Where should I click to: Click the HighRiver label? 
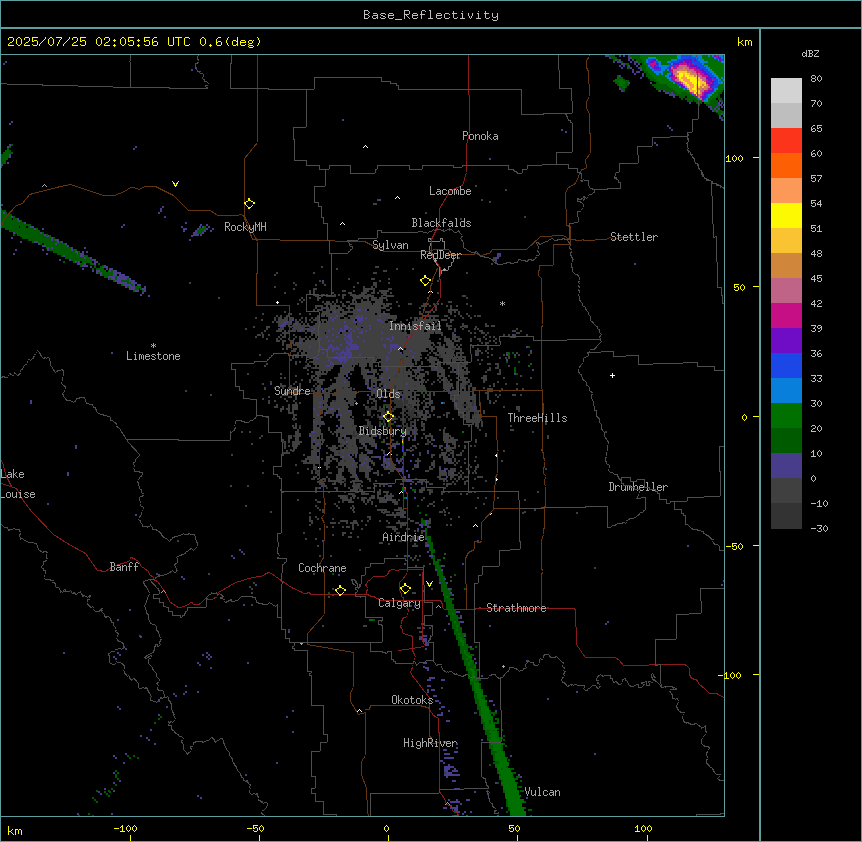[430, 743]
